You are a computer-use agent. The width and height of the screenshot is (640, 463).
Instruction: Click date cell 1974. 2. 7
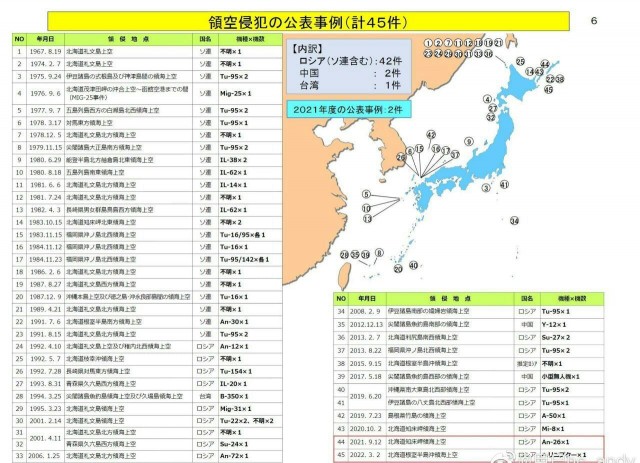tap(45, 64)
